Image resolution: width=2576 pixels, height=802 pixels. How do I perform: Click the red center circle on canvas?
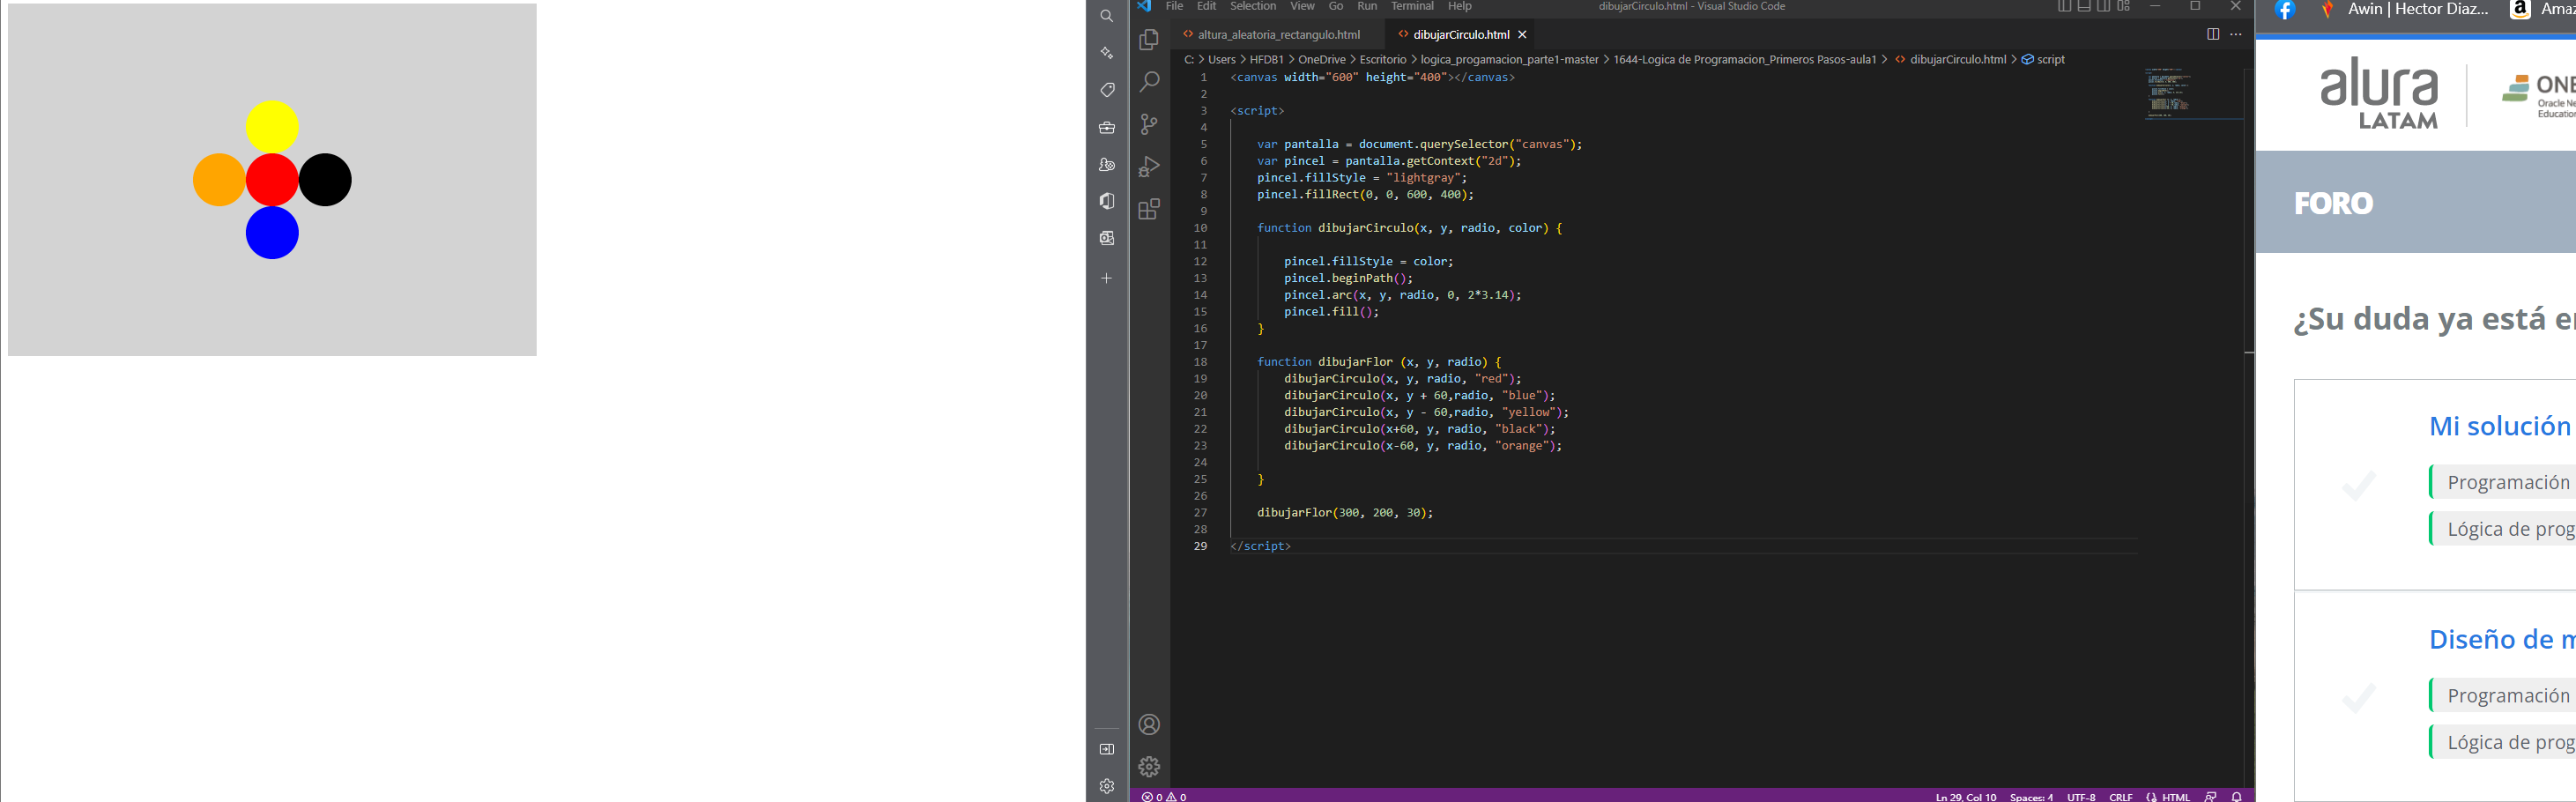(272, 180)
